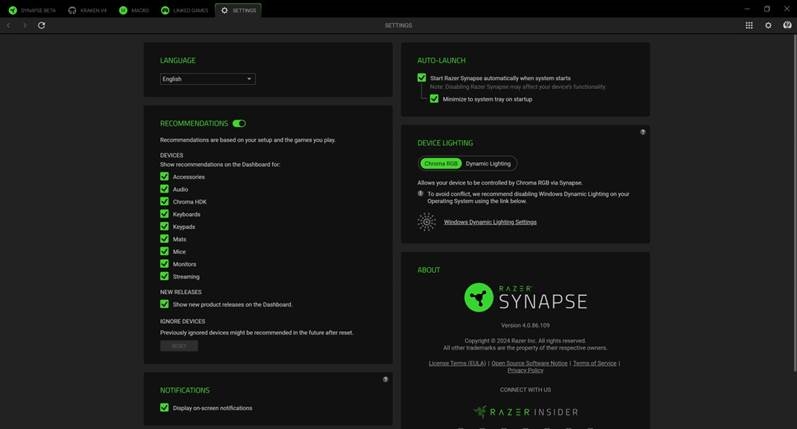Viewport: 797px width, 429px height.
Task: Select the Chroma RGB option
Action: click(x=441, y=164)
